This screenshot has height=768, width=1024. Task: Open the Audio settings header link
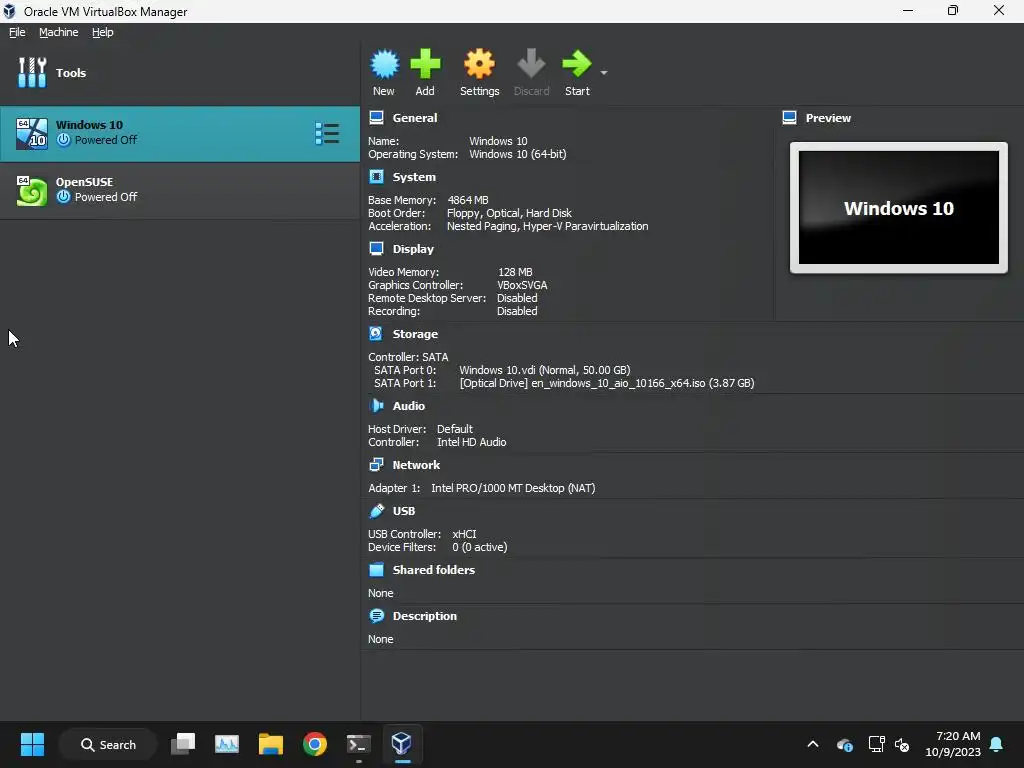coord(409,406)
